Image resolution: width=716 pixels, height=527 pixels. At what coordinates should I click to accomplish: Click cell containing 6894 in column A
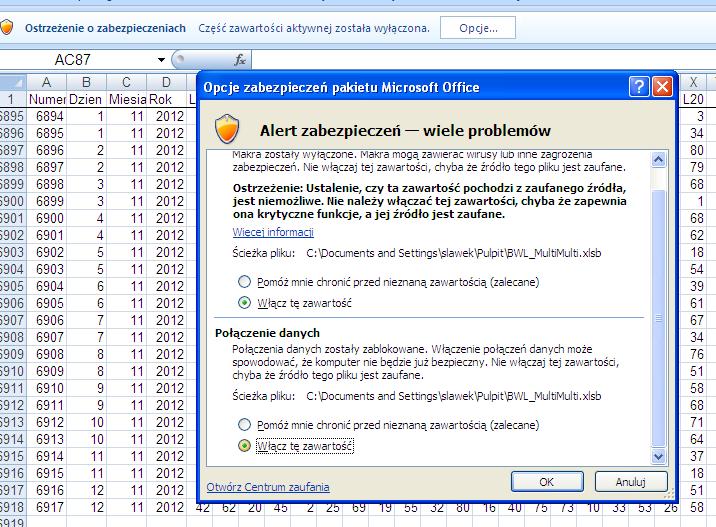[x=47, y=116]
